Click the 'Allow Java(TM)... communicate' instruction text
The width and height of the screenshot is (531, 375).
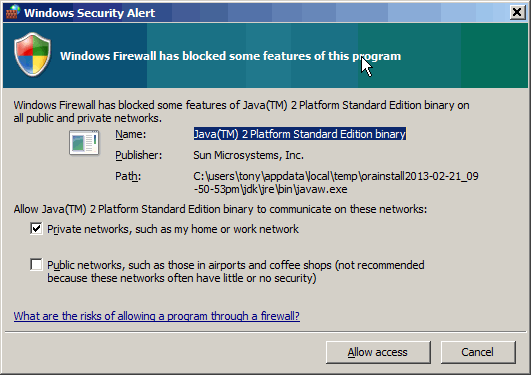point(220,209)
